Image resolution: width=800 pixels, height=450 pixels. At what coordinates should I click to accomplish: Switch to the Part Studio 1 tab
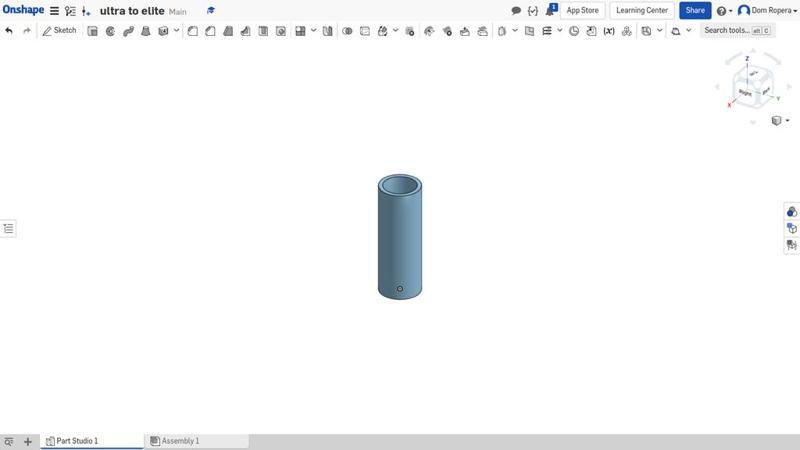click(92, 441)
